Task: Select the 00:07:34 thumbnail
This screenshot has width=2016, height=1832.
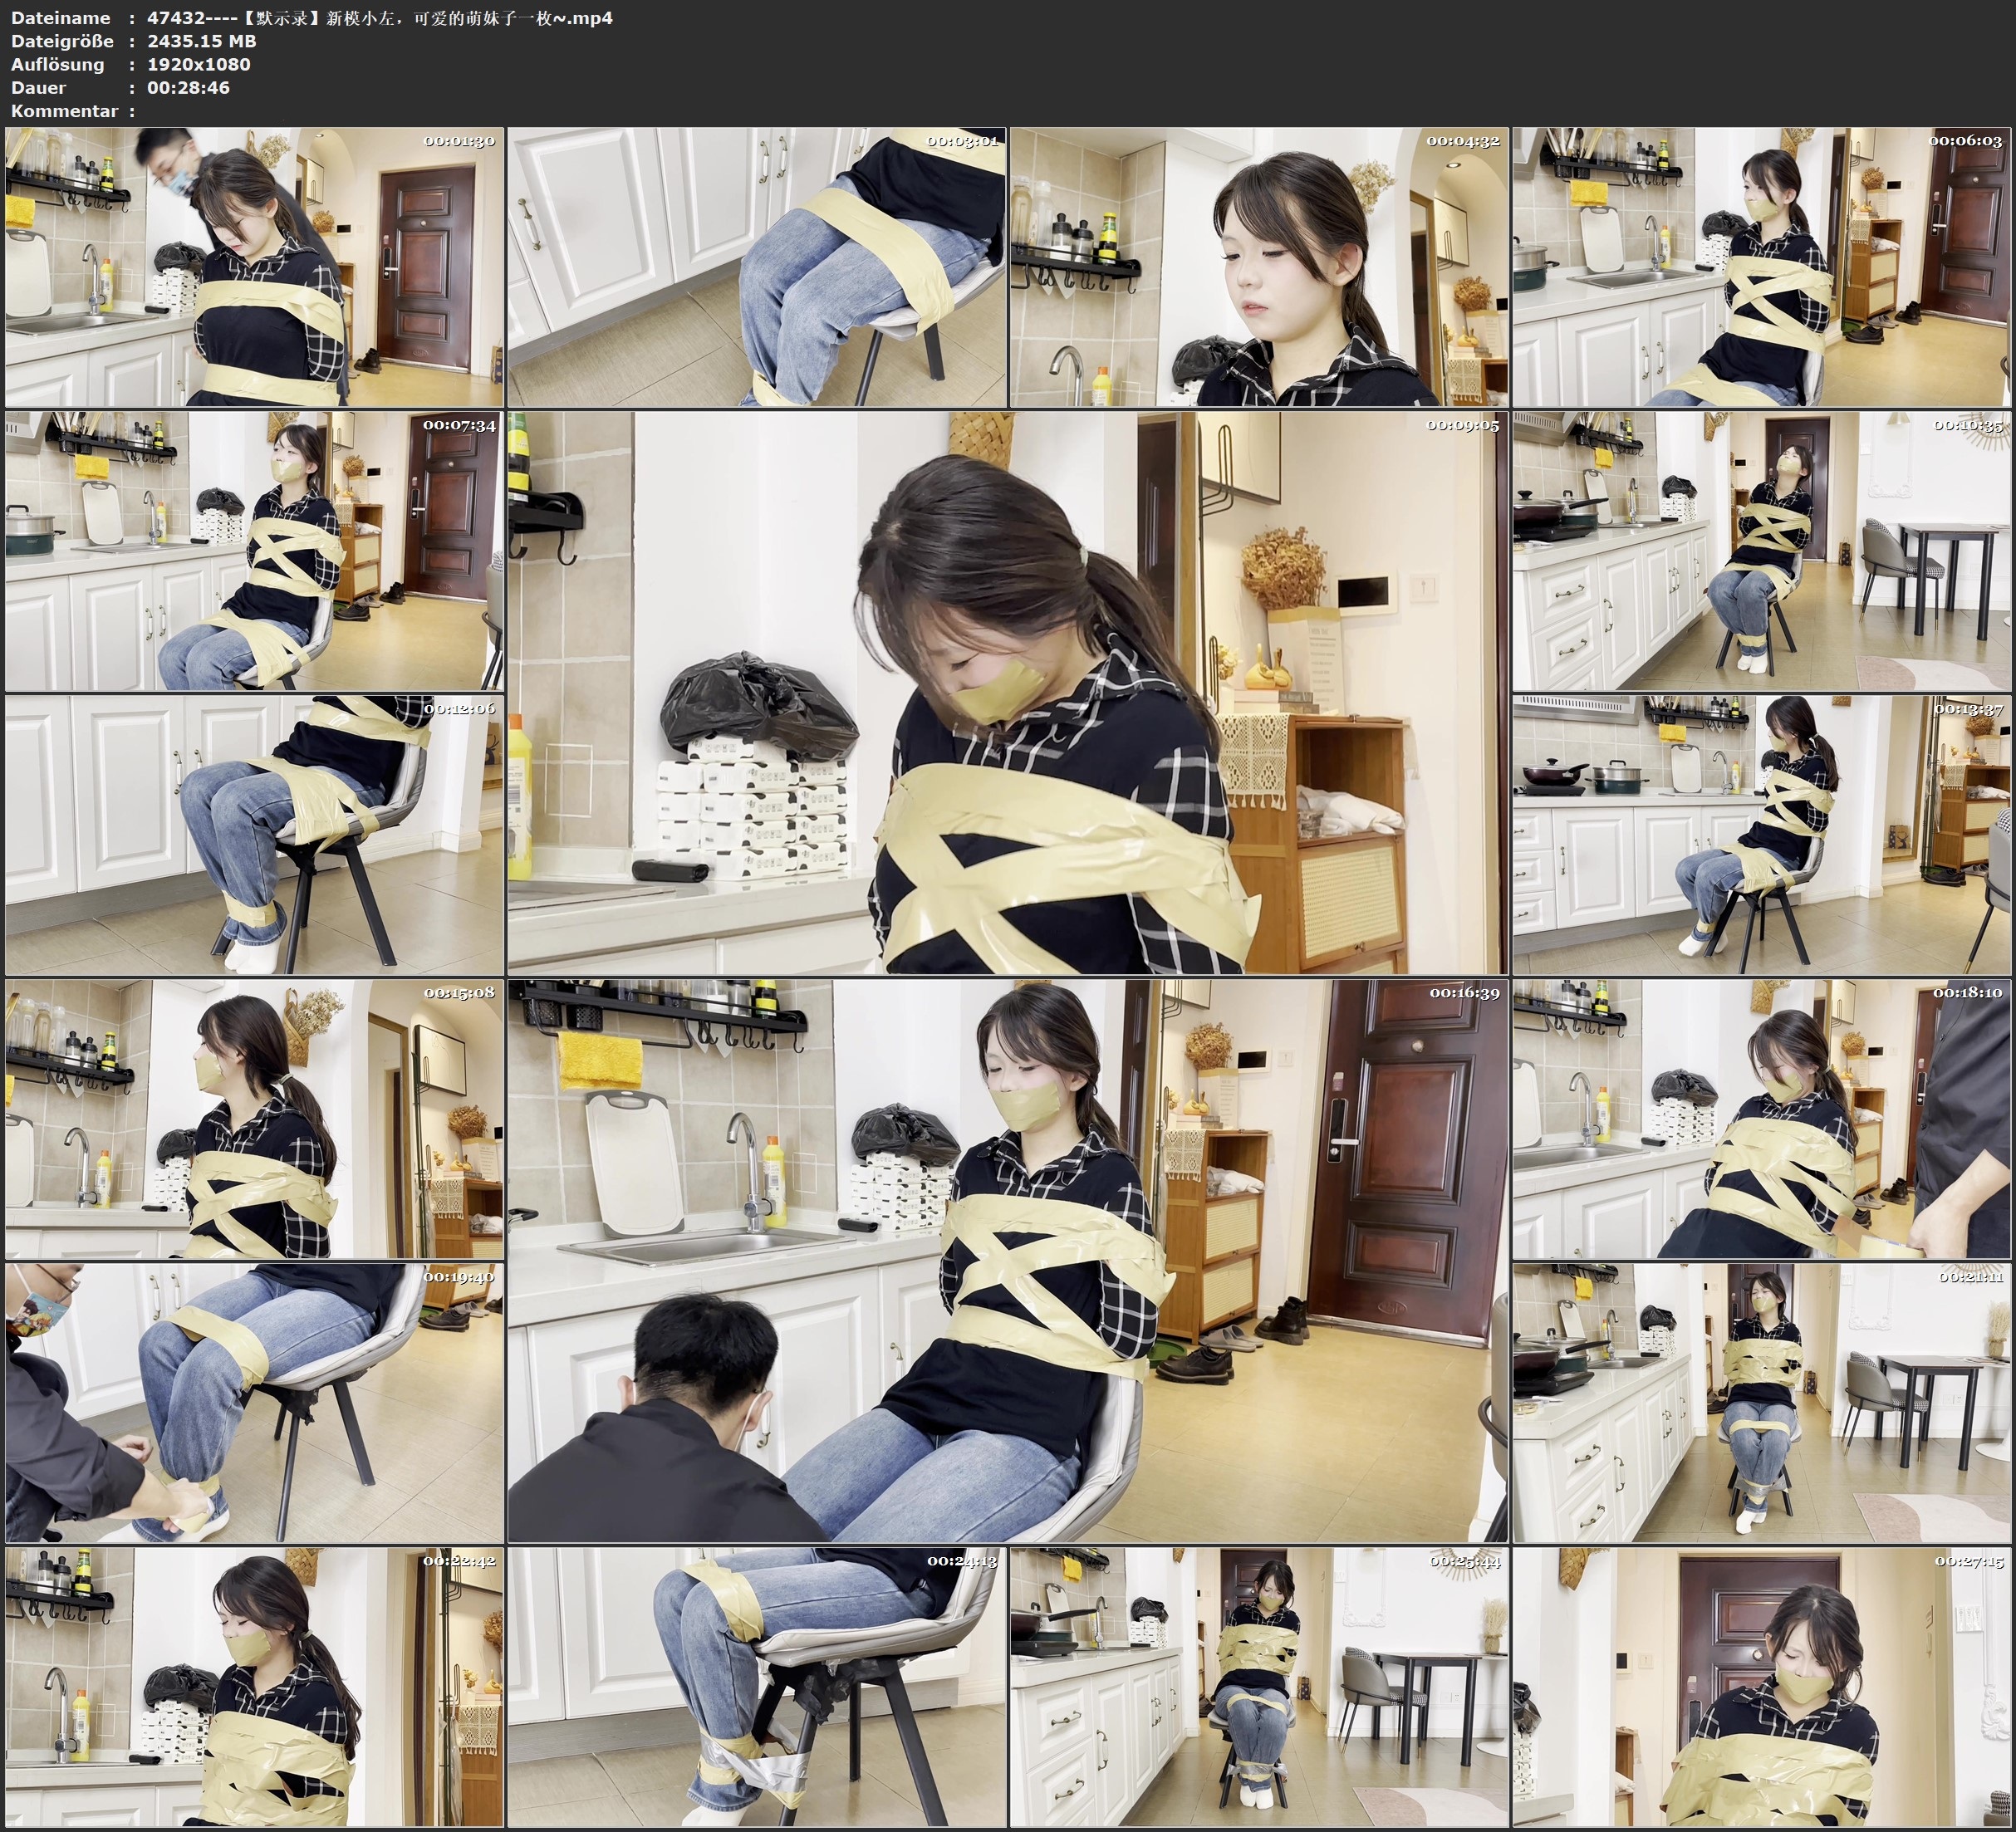Action: click(x=254, y=550)
